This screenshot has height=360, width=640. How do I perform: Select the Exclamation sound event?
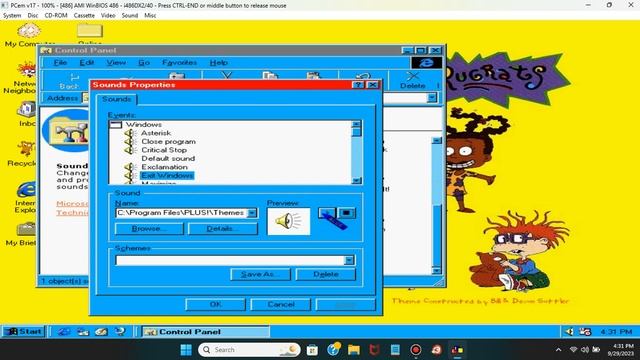(x=164, y=167)
